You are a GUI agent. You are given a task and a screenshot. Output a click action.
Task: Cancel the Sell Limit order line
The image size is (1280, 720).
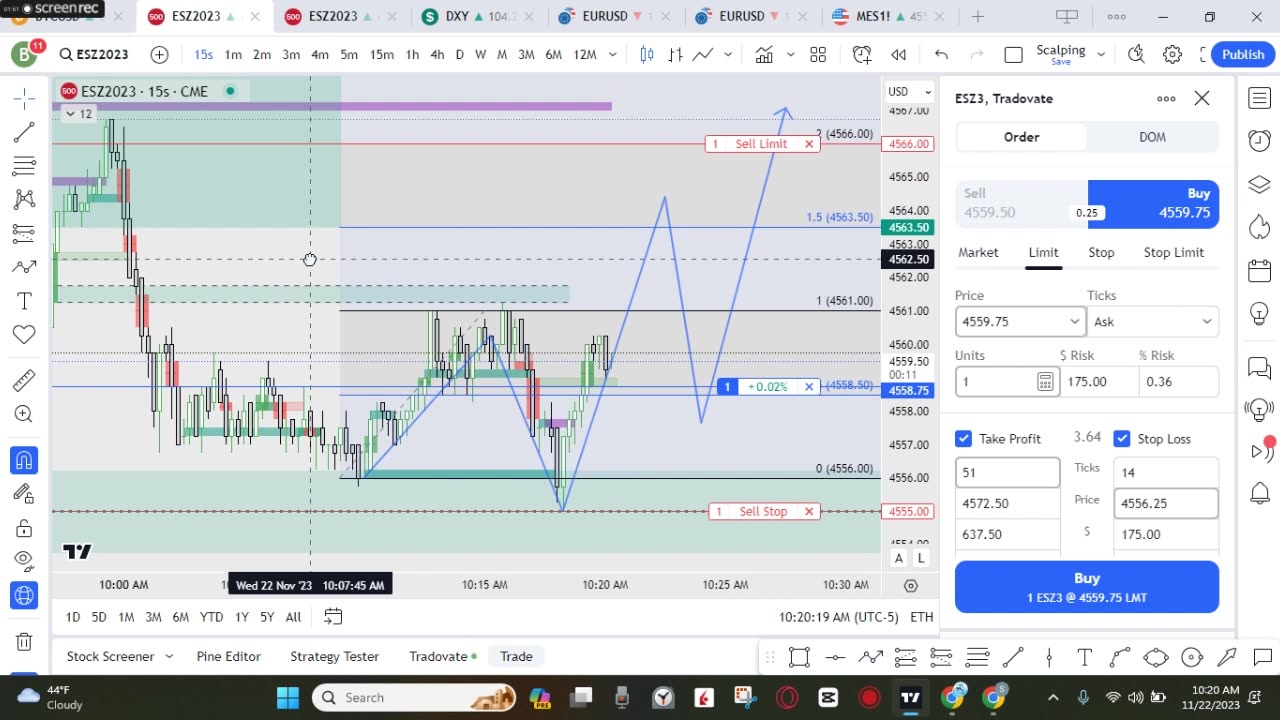point(809,144)
